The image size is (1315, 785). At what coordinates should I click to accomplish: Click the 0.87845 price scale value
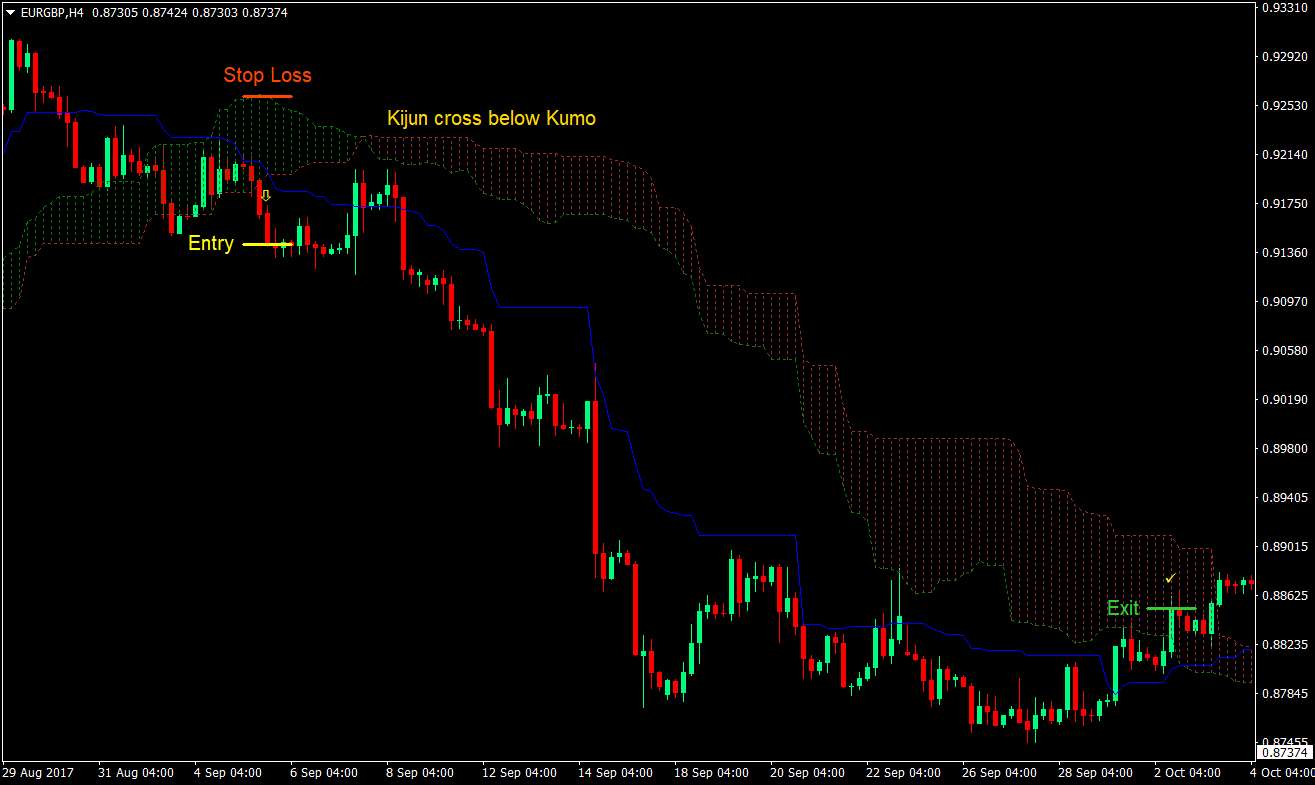pyautogui.click(x=1287, y=694)
